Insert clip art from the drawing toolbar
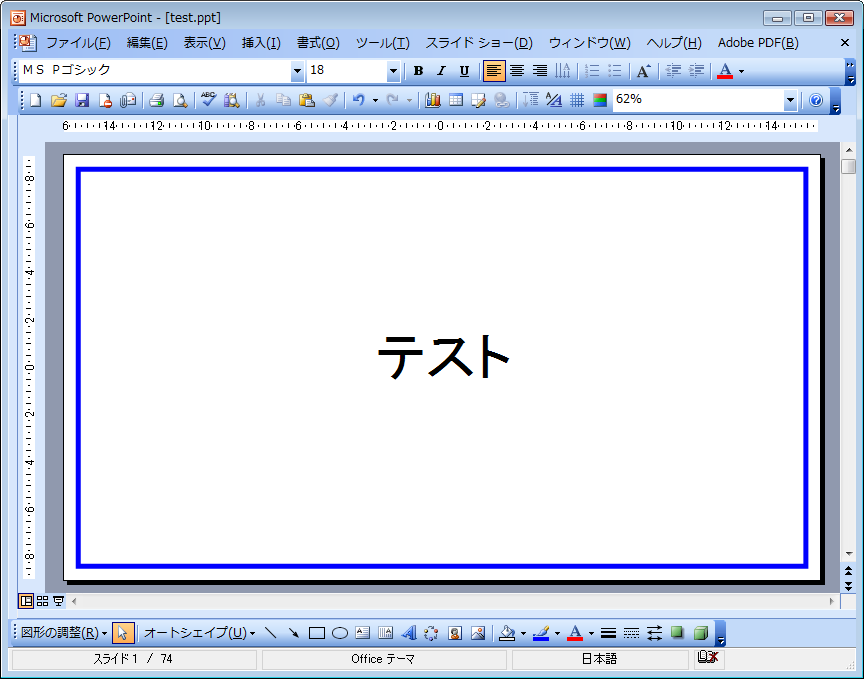Screen dimensions: 864x679 coord(455,633)
